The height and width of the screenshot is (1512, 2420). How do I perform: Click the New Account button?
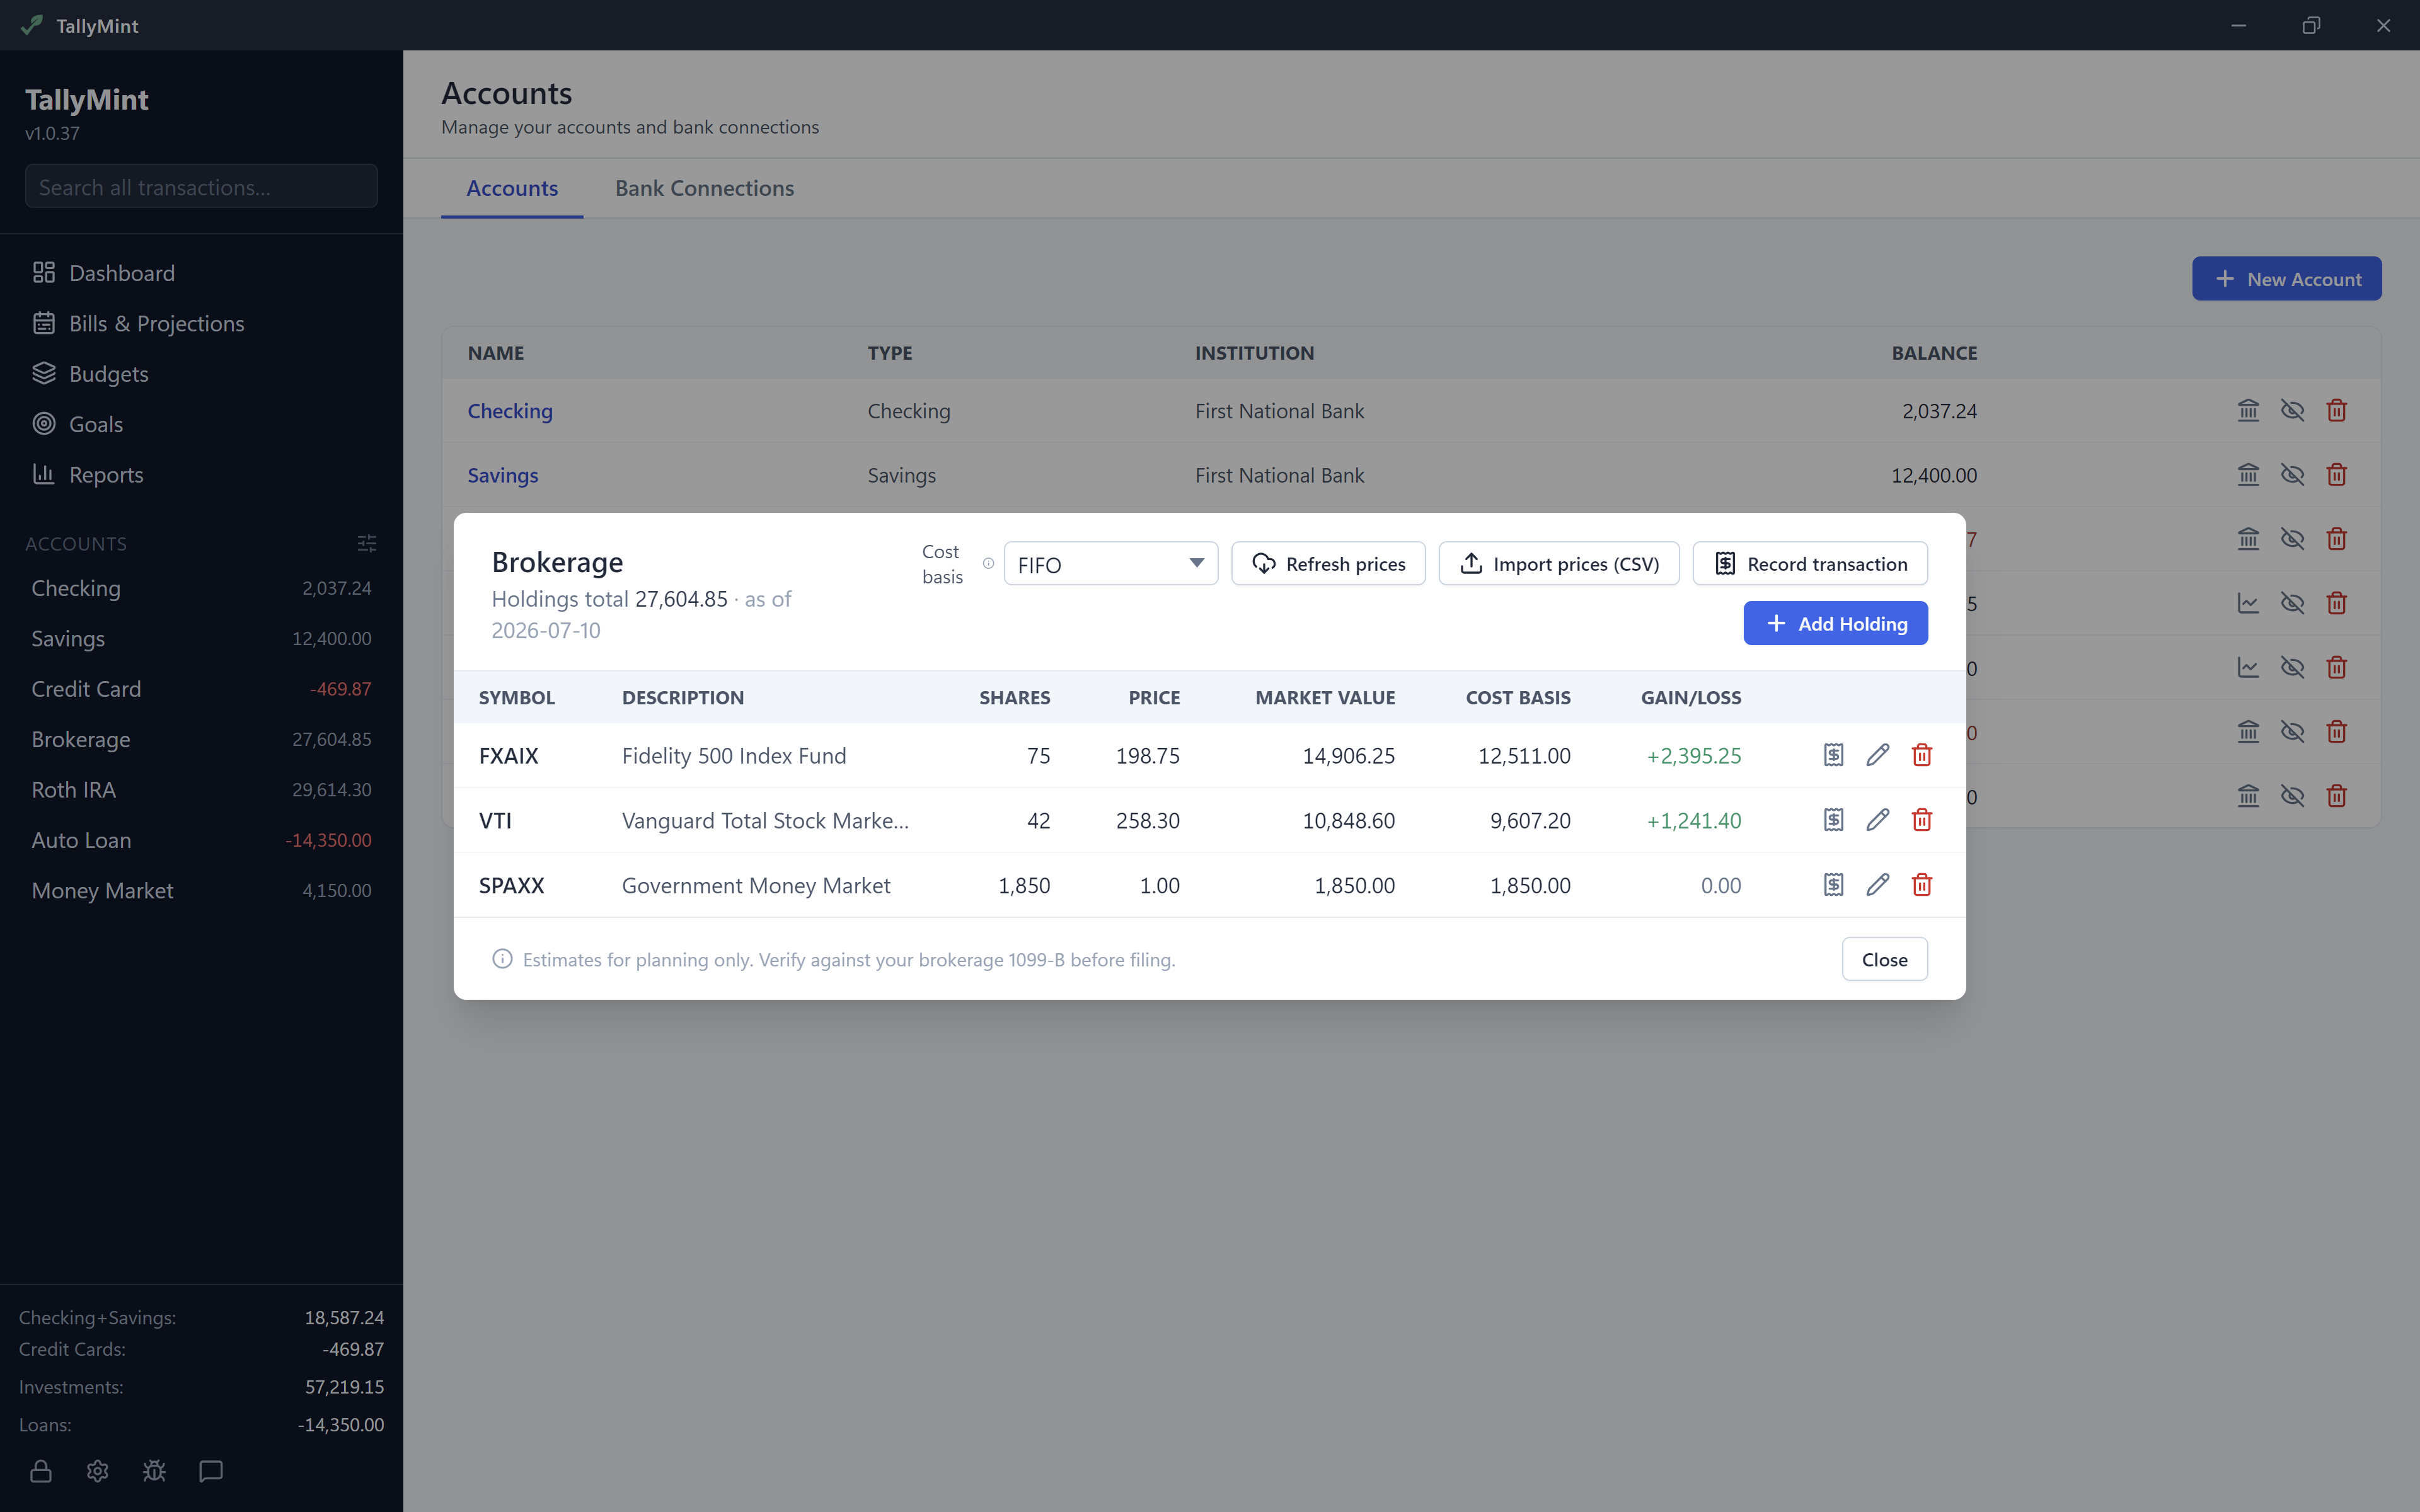2286,279
